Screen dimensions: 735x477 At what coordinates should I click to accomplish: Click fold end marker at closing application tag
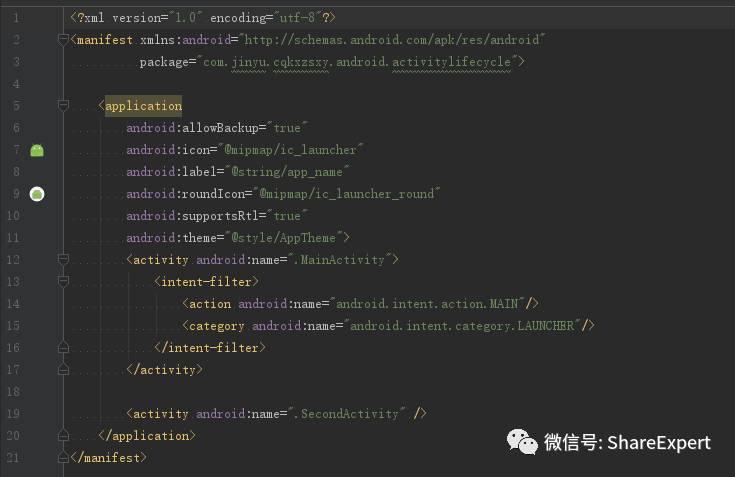pos(63,436)
